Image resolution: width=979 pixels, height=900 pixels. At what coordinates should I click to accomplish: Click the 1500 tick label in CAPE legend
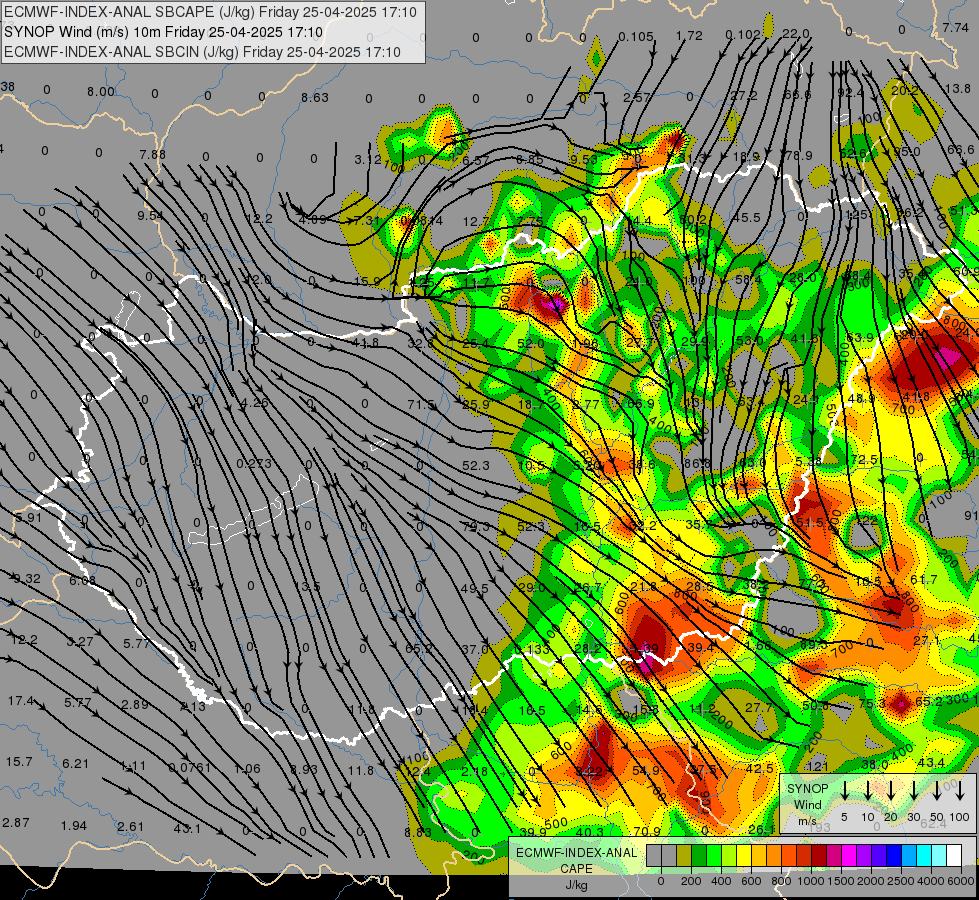click(x=840, y=881)
